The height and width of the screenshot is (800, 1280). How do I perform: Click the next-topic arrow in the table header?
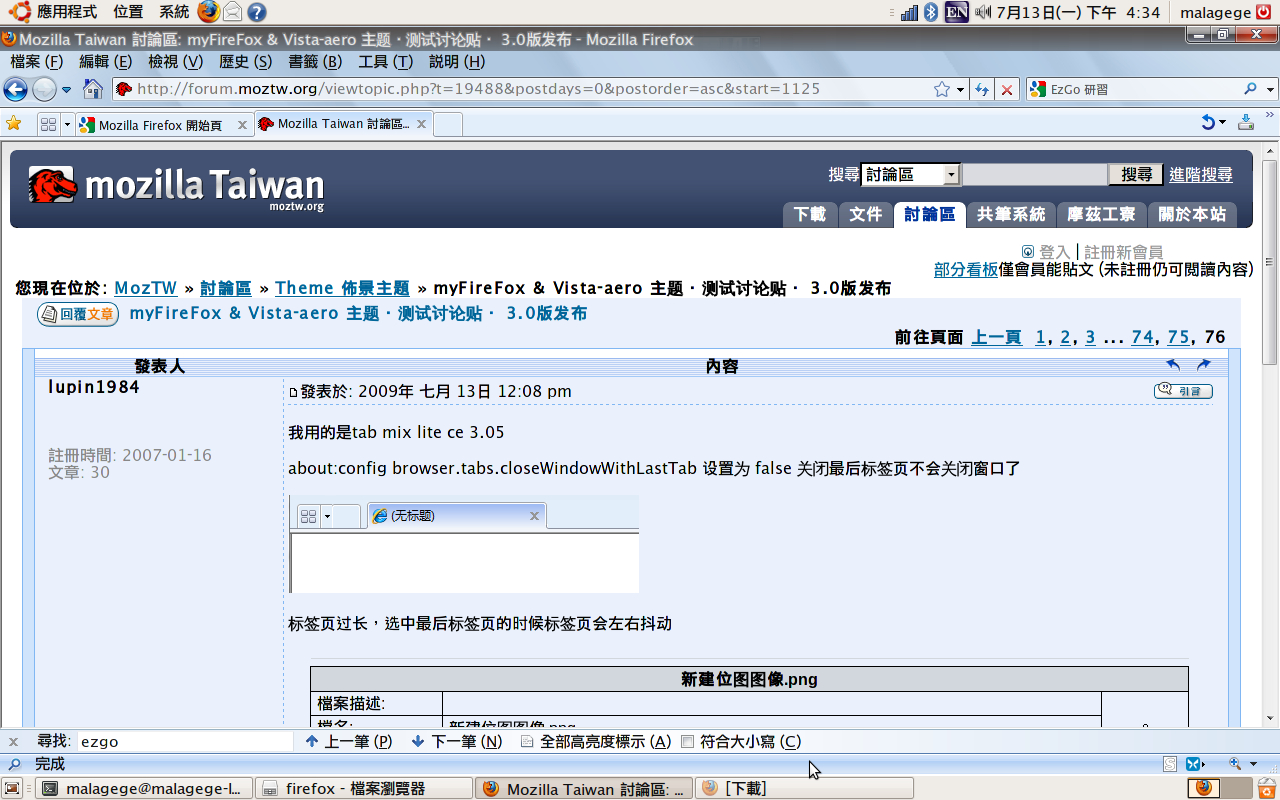click(1203, 366)
